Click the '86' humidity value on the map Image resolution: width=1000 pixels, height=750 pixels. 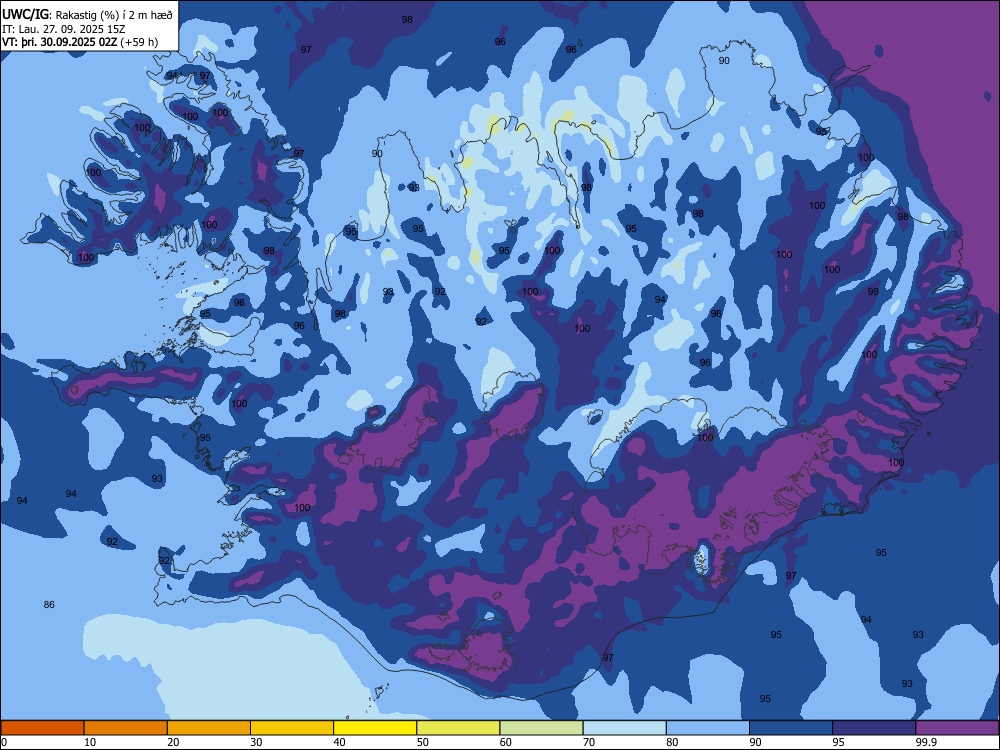click(49, 605)
